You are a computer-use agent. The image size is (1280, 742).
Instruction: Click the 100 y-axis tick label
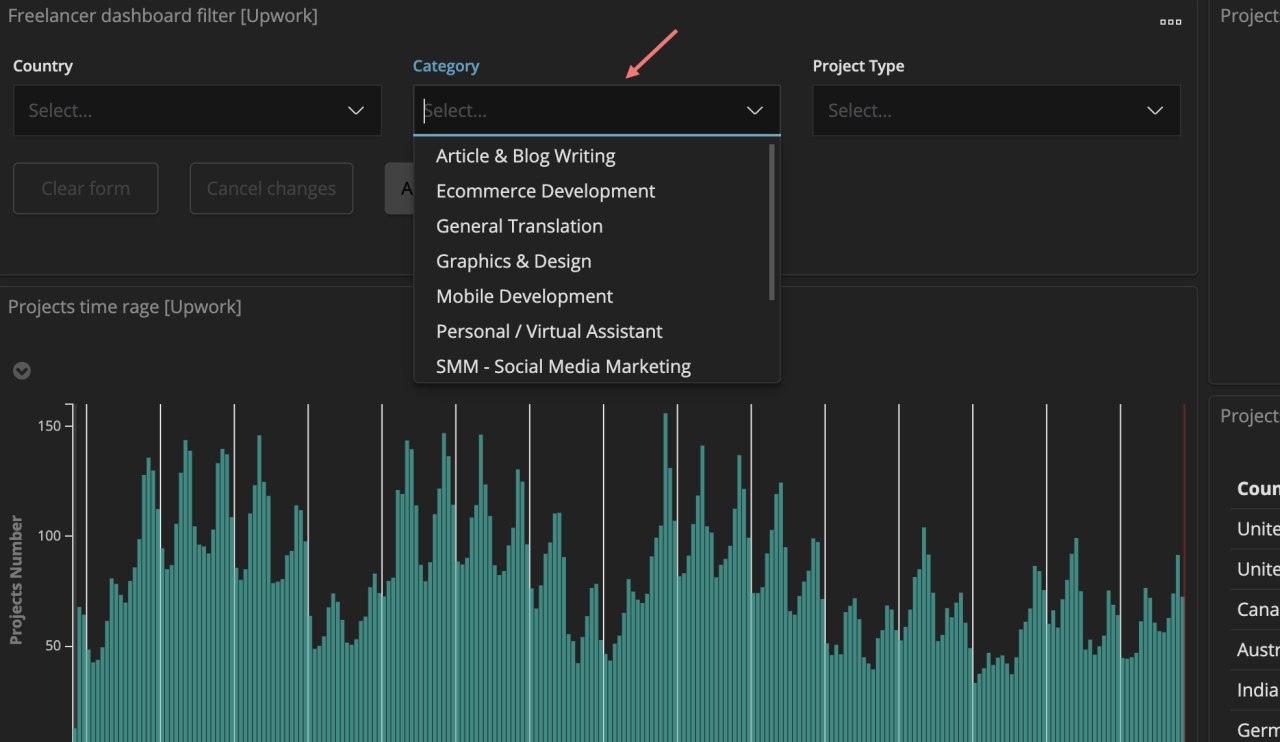coord(49,536)
